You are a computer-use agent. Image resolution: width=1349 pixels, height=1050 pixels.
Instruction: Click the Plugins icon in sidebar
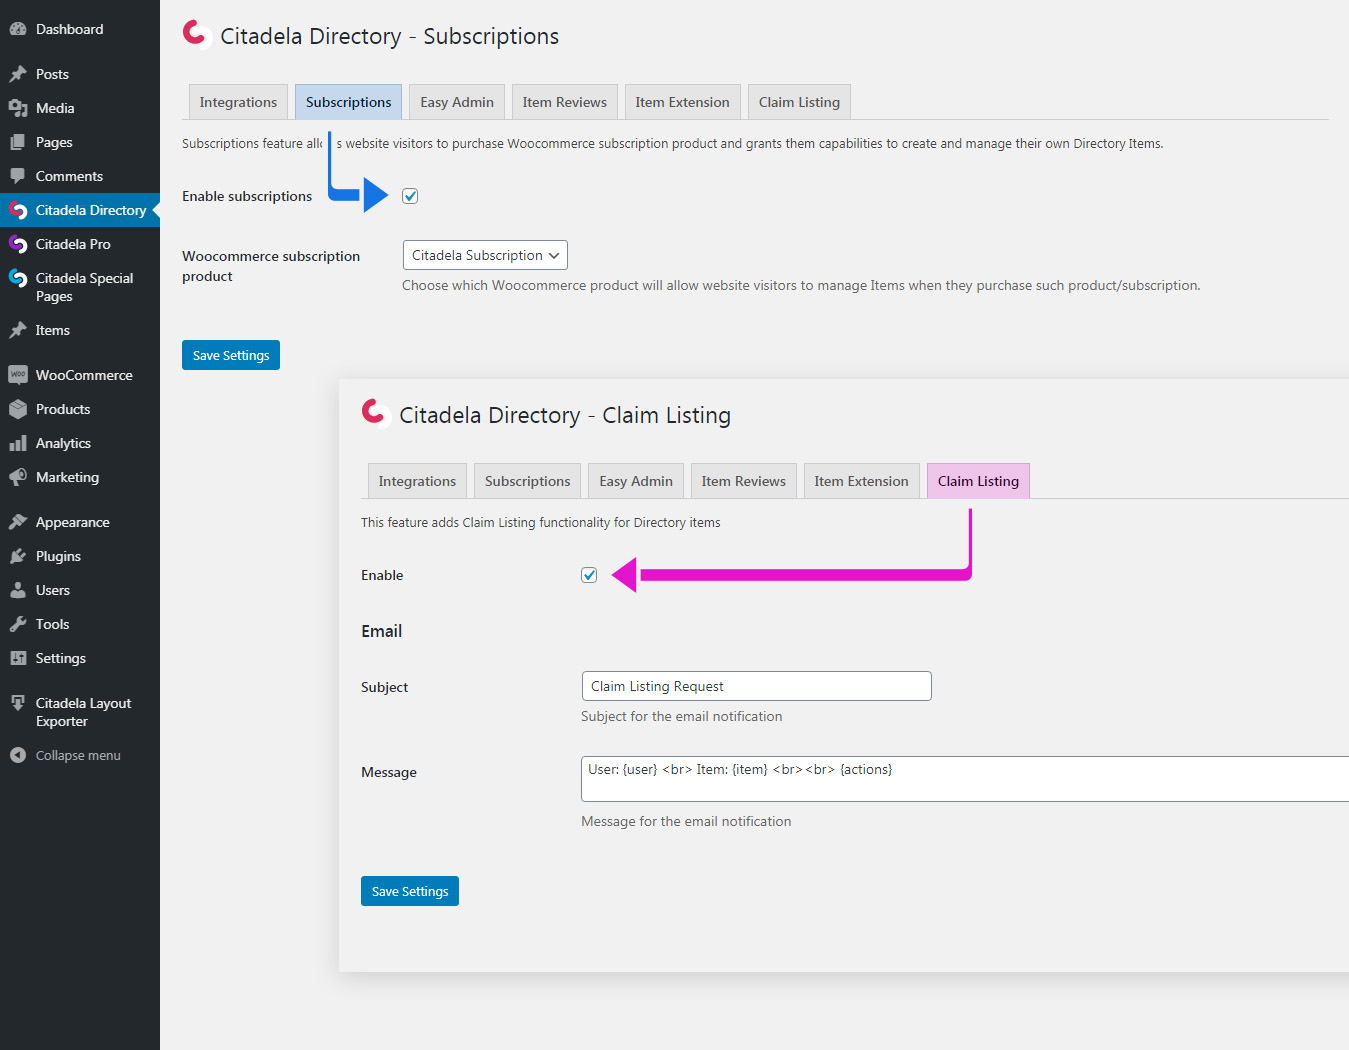coord(18,556)
